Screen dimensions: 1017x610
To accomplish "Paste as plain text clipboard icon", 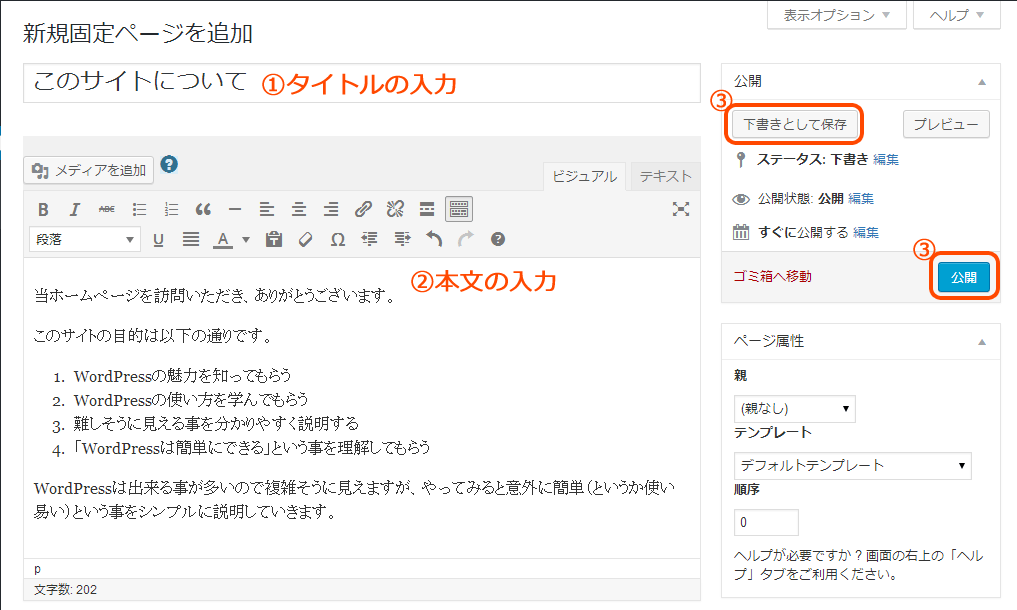I will click(274, 240).
